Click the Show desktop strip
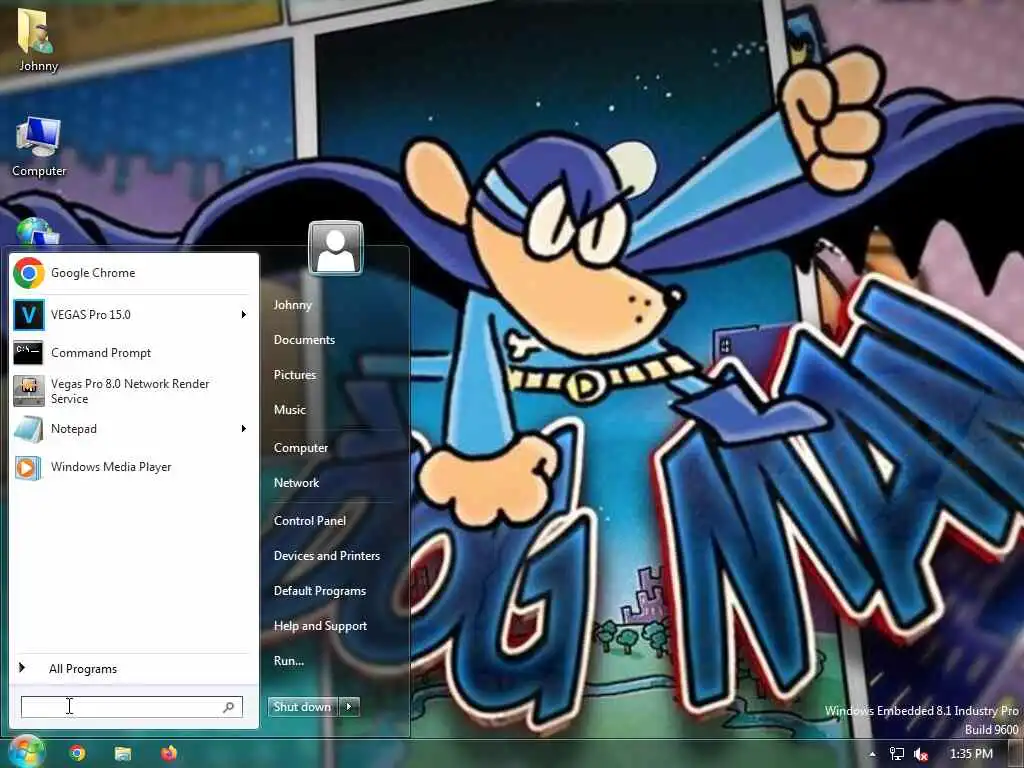The width and height of the screenshot is (1024, 768). point(1016,754)
